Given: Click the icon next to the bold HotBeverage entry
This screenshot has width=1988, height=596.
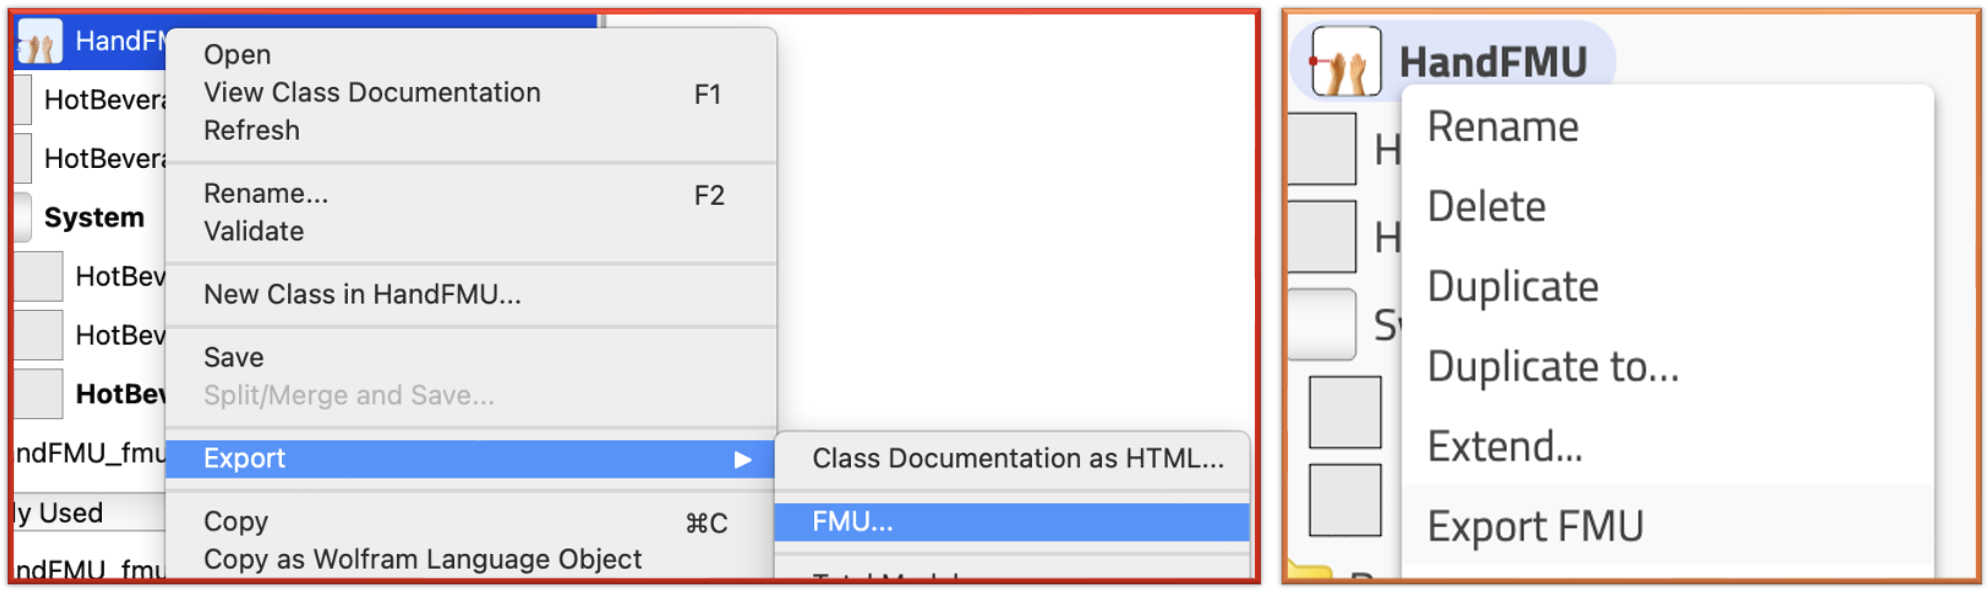Looking at the screenshot, I should tap(38, 393).
